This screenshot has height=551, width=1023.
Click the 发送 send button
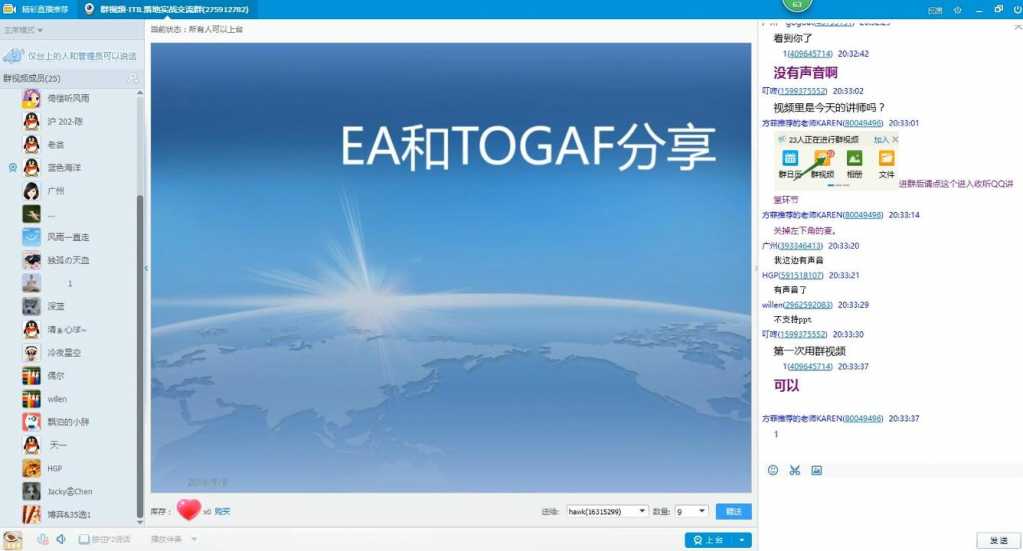click(998, 540)
